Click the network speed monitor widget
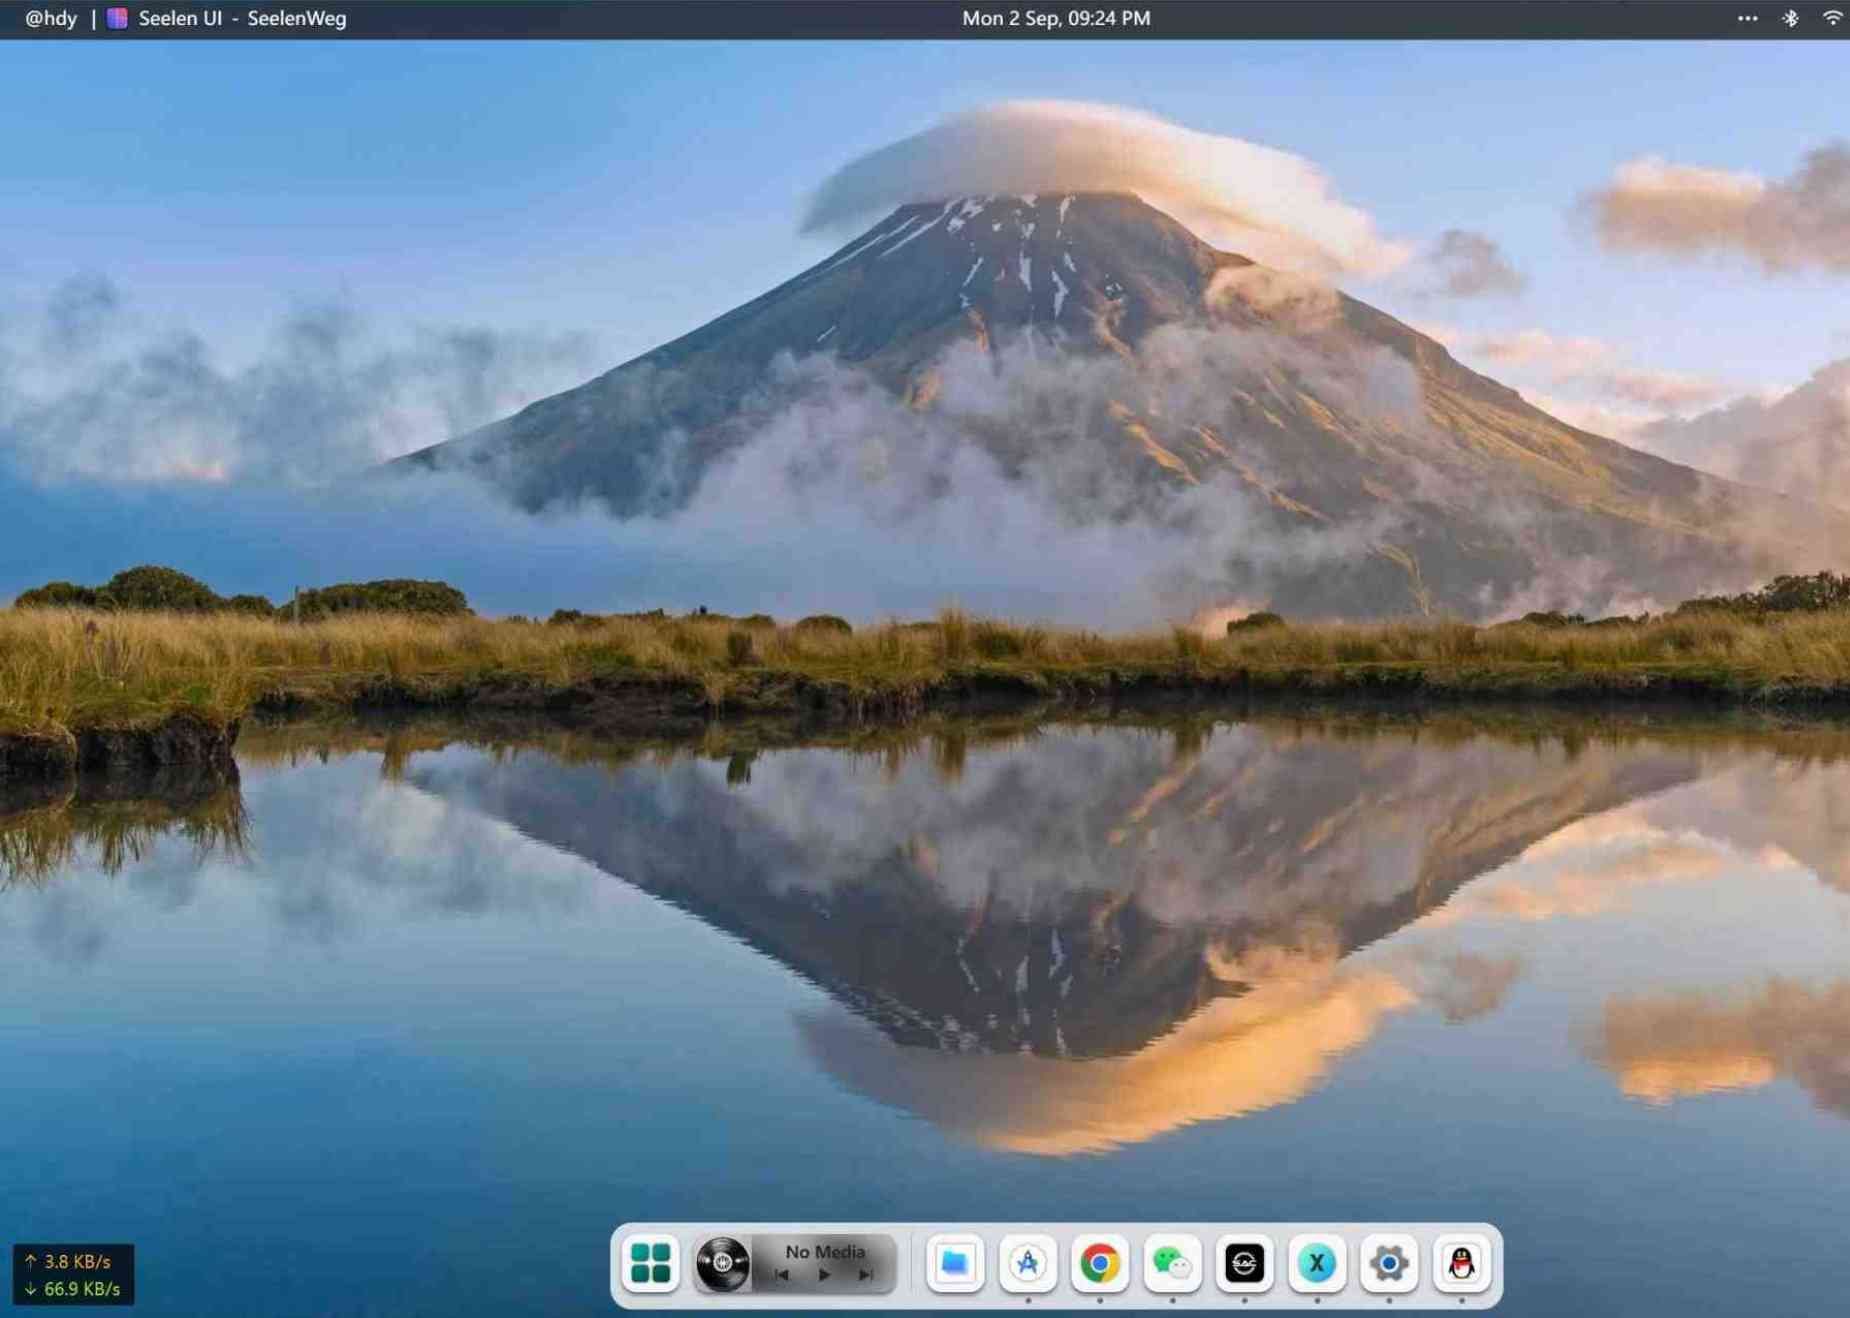This screenshot has width=1850, height=1318. click(x=73, y=1275)
